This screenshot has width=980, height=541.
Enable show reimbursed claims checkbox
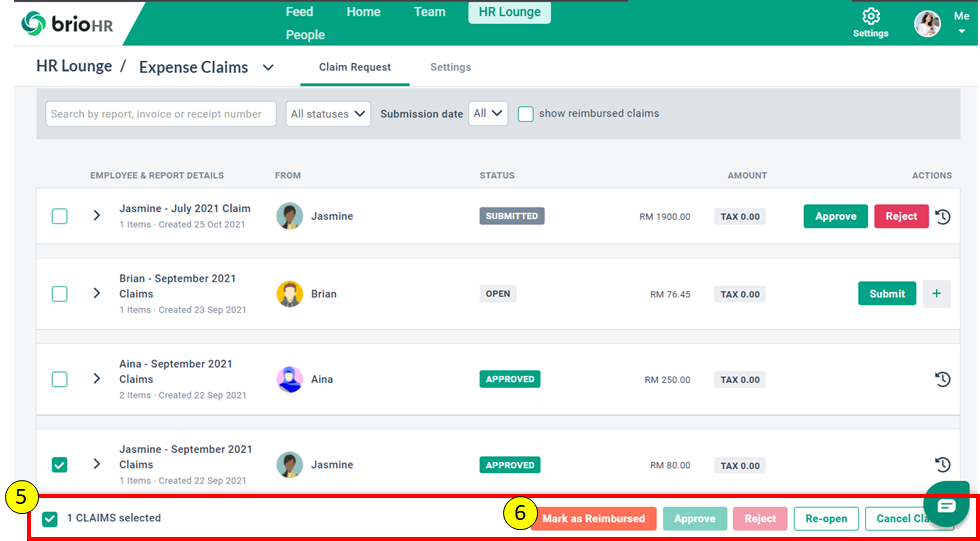click(x=526, y=114)
